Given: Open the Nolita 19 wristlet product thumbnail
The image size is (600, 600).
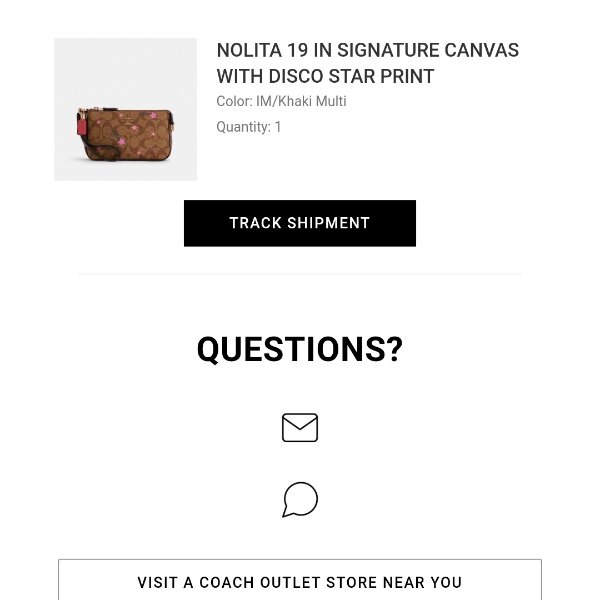Looking at the screenshot, I should (x=125, y=109).
